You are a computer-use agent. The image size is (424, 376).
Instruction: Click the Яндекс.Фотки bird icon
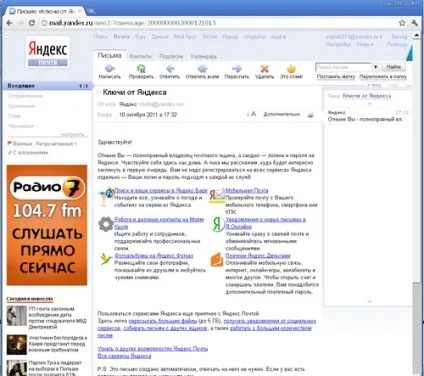point(106,259)
